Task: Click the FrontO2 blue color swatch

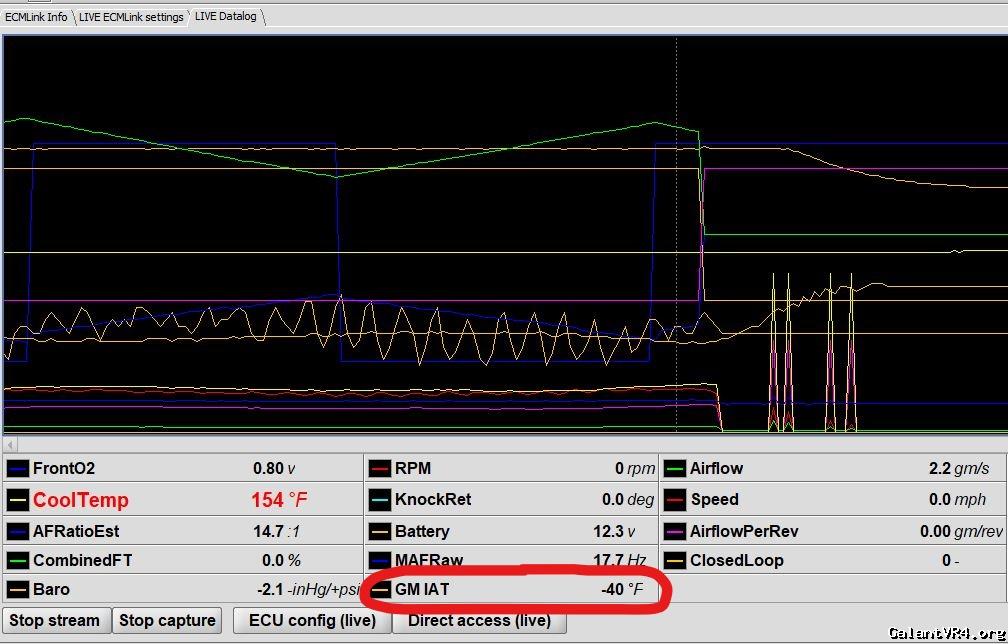Action: point(18,468)
